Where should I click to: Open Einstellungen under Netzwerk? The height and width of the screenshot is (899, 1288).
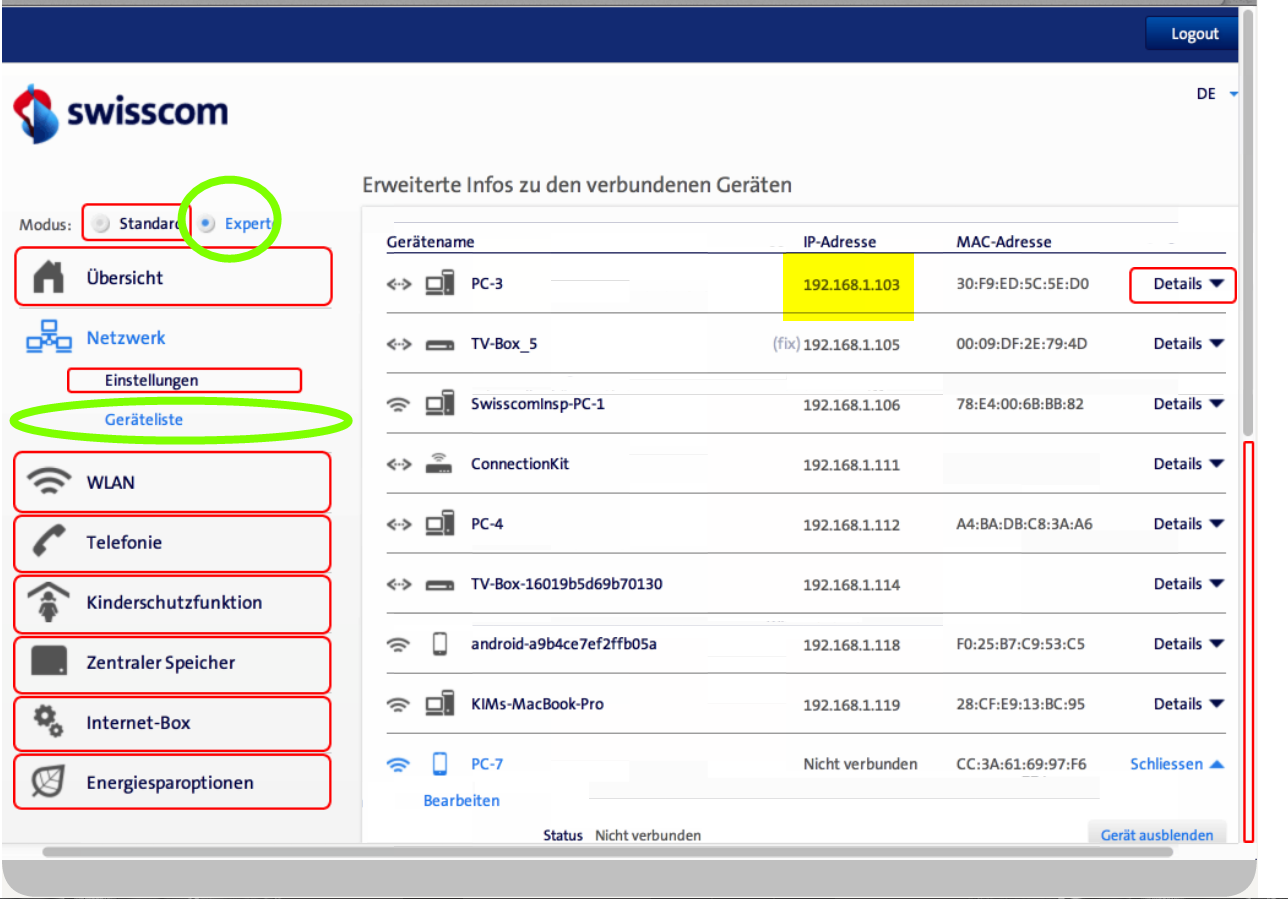click(x=151, y=380)
